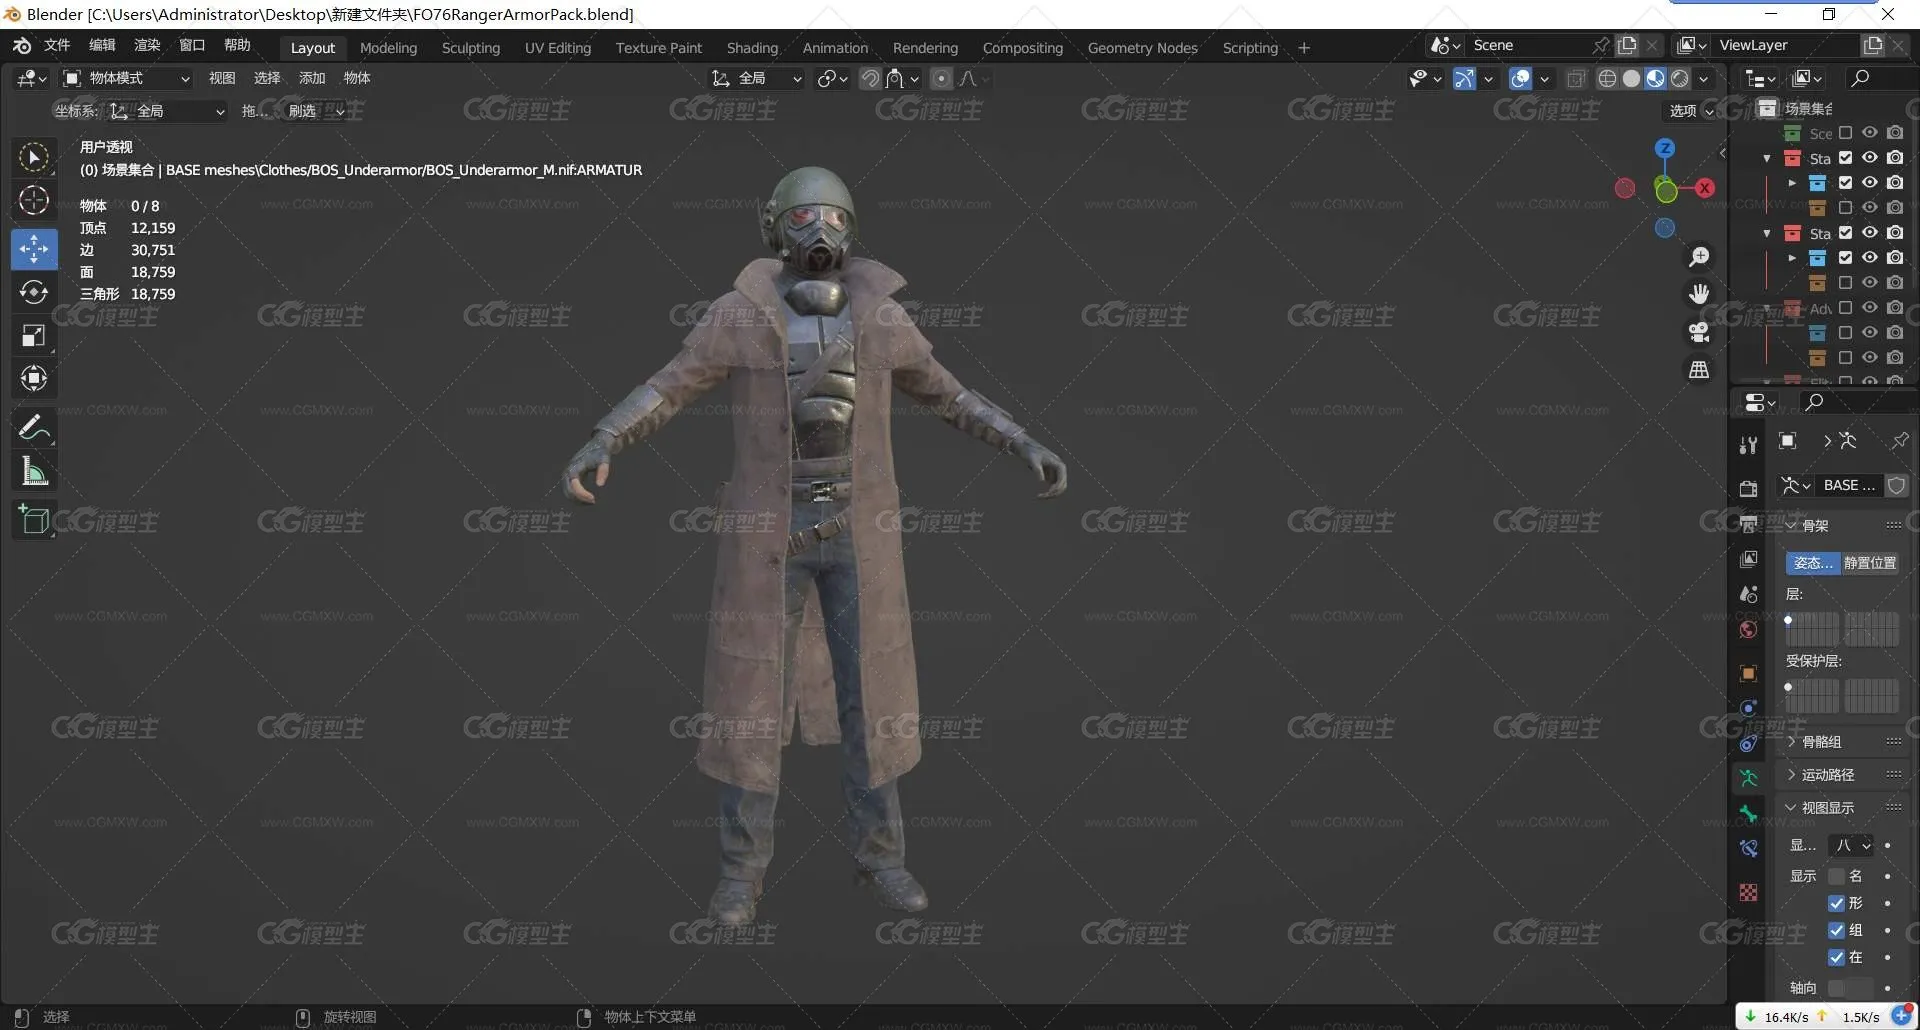The width and height of the screenshot is (1920, 1030).
Task: Open the 渲染 menu
Action: coord(147,46)
